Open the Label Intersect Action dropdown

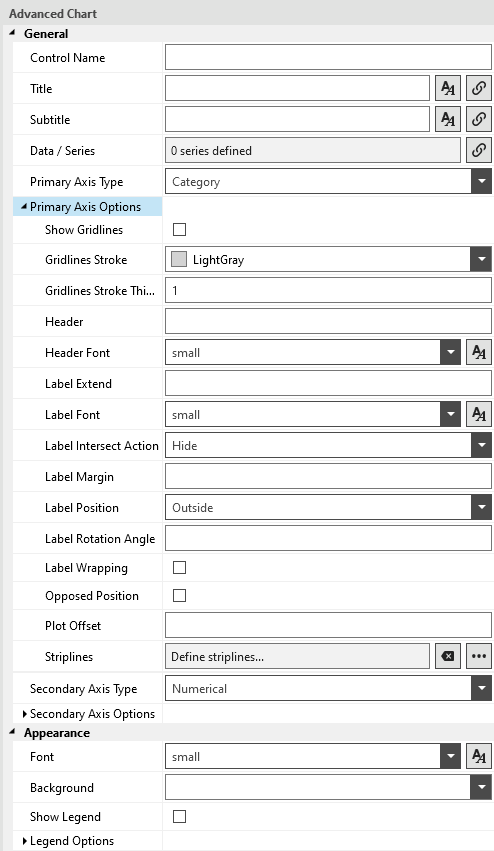(328, 446)
